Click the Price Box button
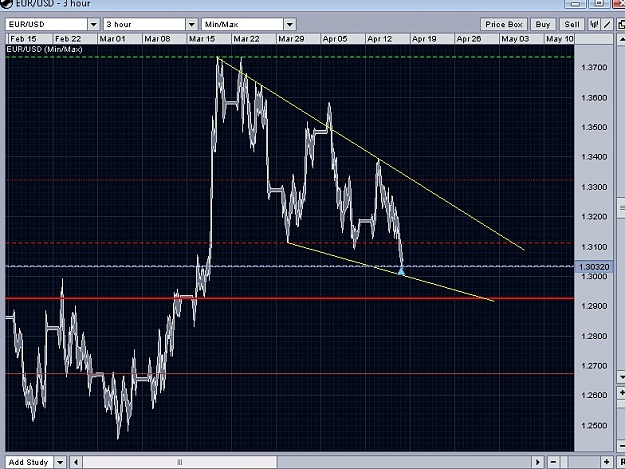Viewport: 625px width, 469px height. coord(504,24)
